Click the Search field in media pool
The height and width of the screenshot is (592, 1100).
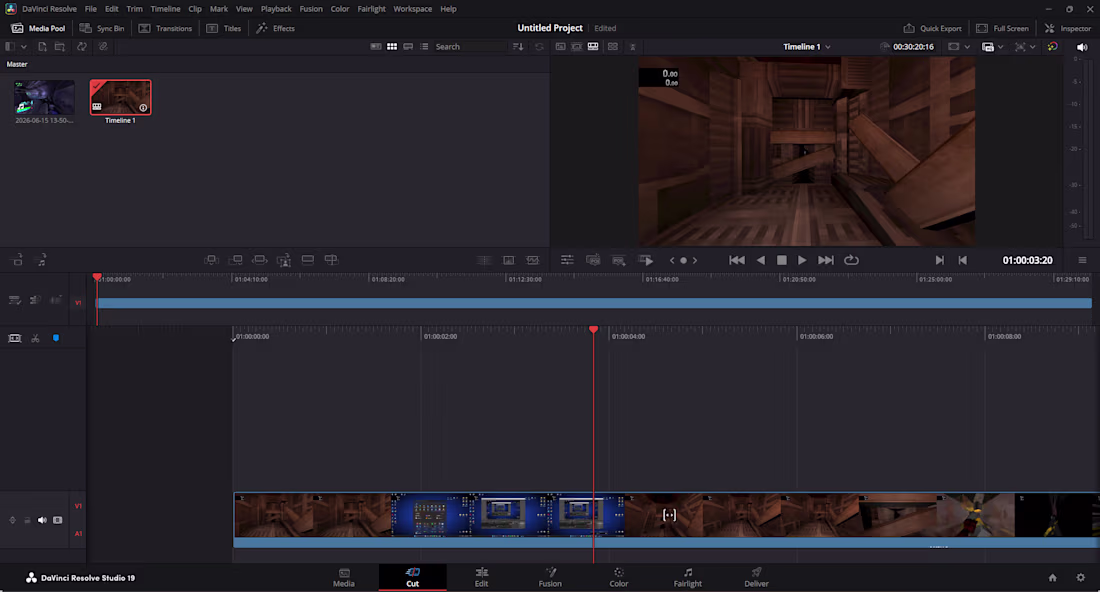point(469,46)
